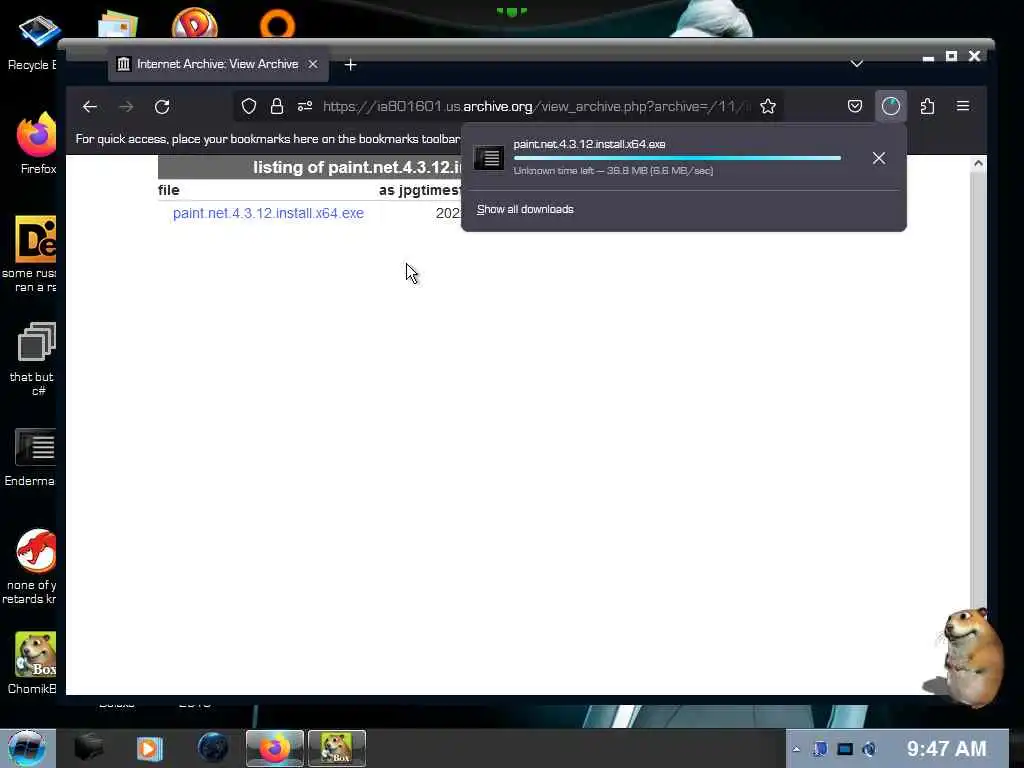Click the monitor icon in system tray
Screen dimensions: 1024x768
845,749
